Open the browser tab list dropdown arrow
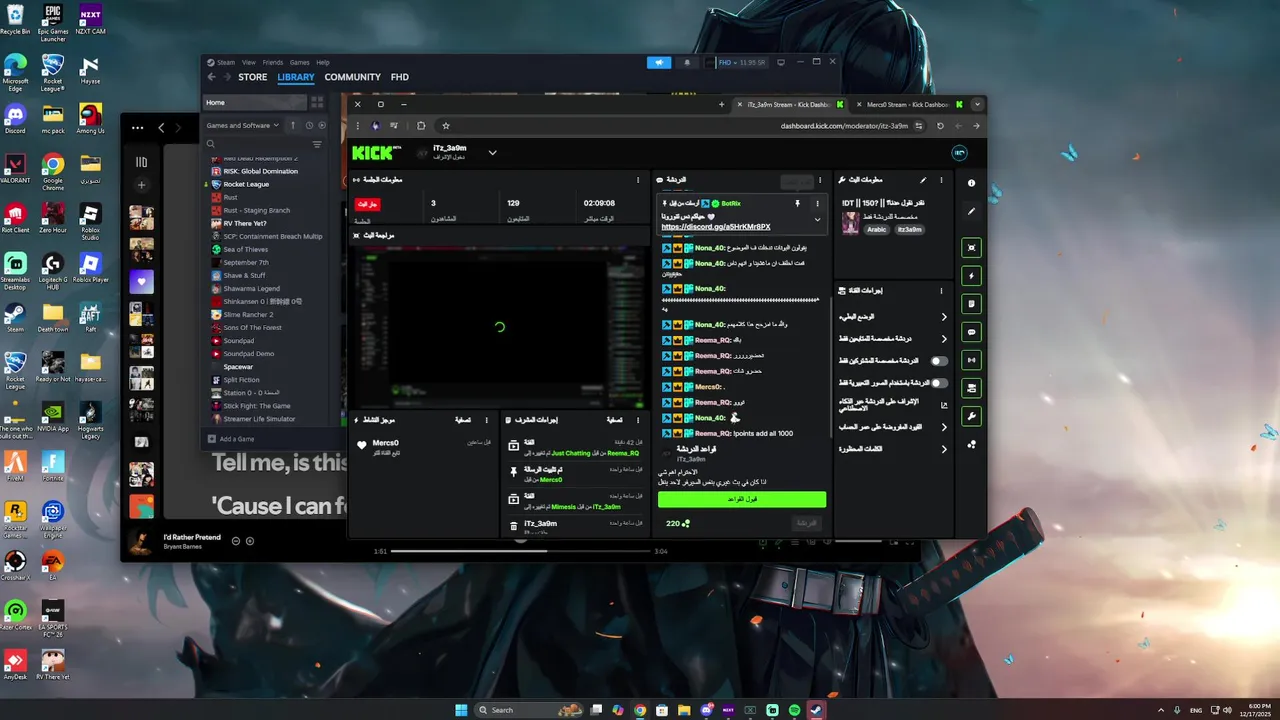This screenshot has height=720, width=1280. [977, 104]
